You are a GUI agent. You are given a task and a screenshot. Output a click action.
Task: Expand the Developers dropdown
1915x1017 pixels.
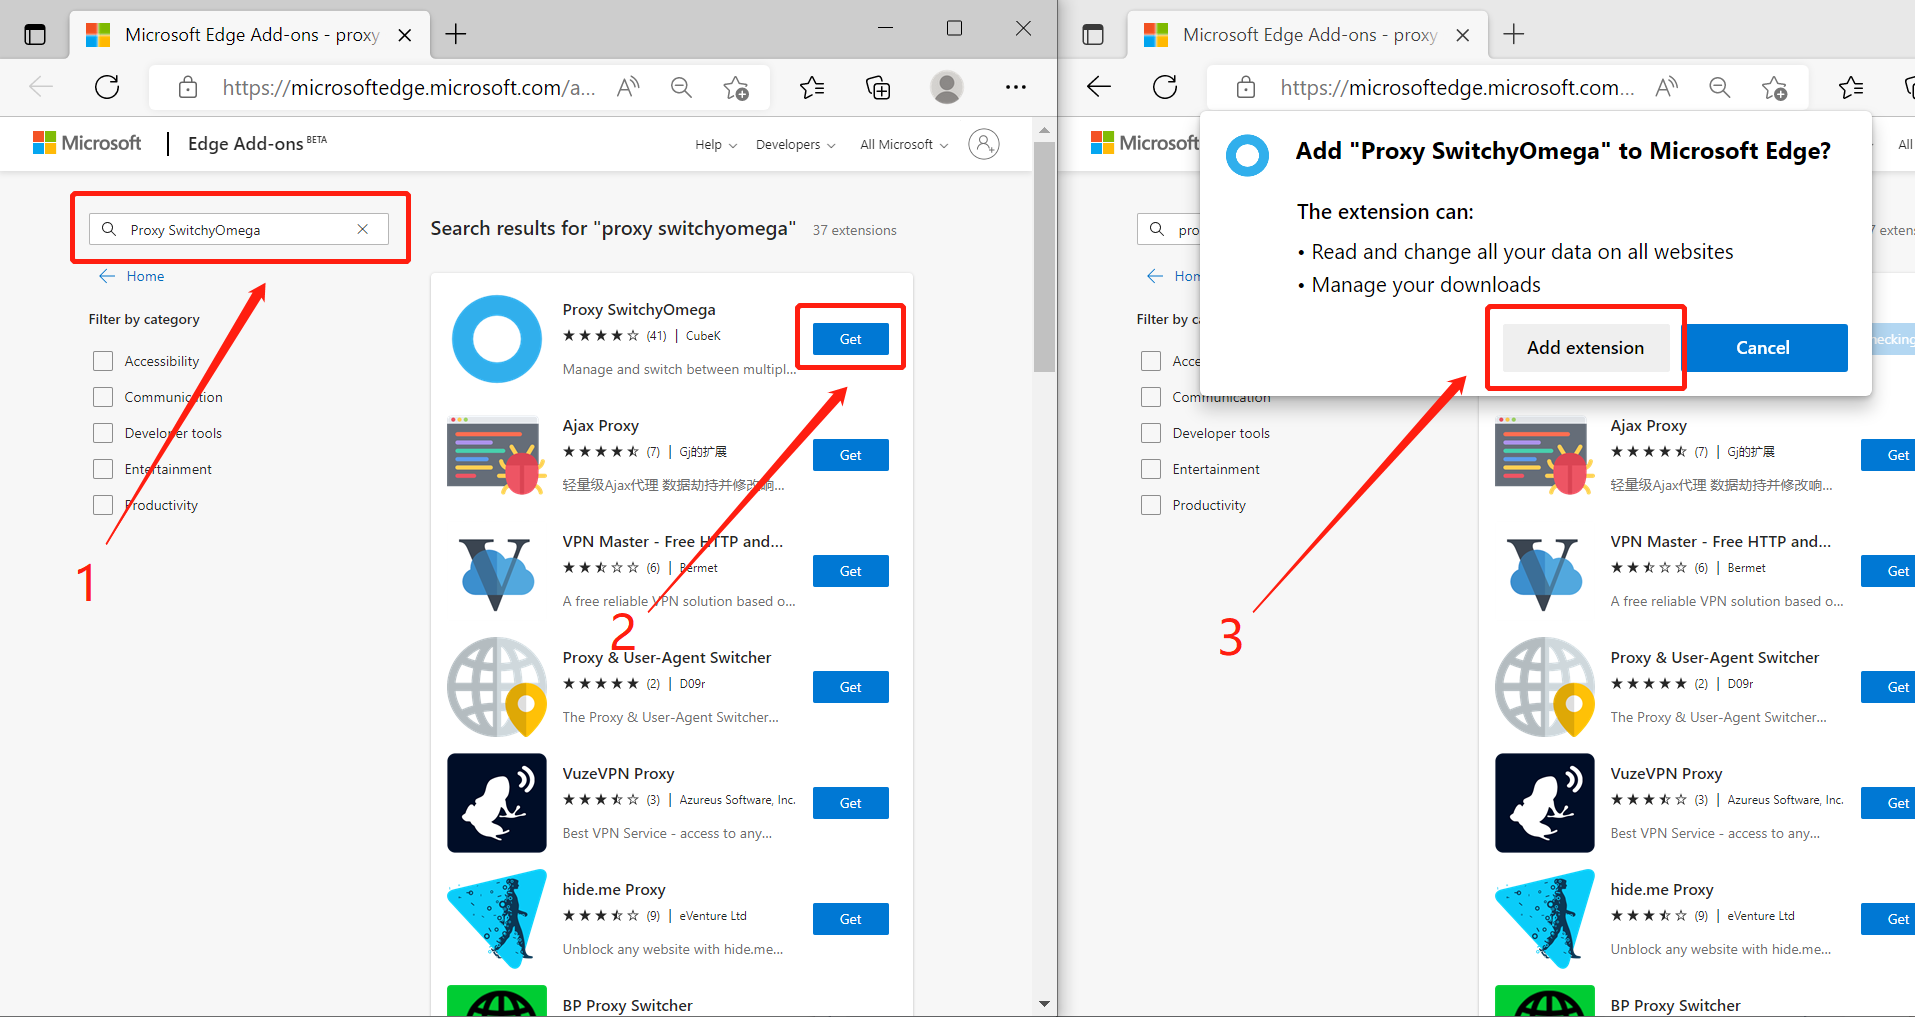pos(794,144)
